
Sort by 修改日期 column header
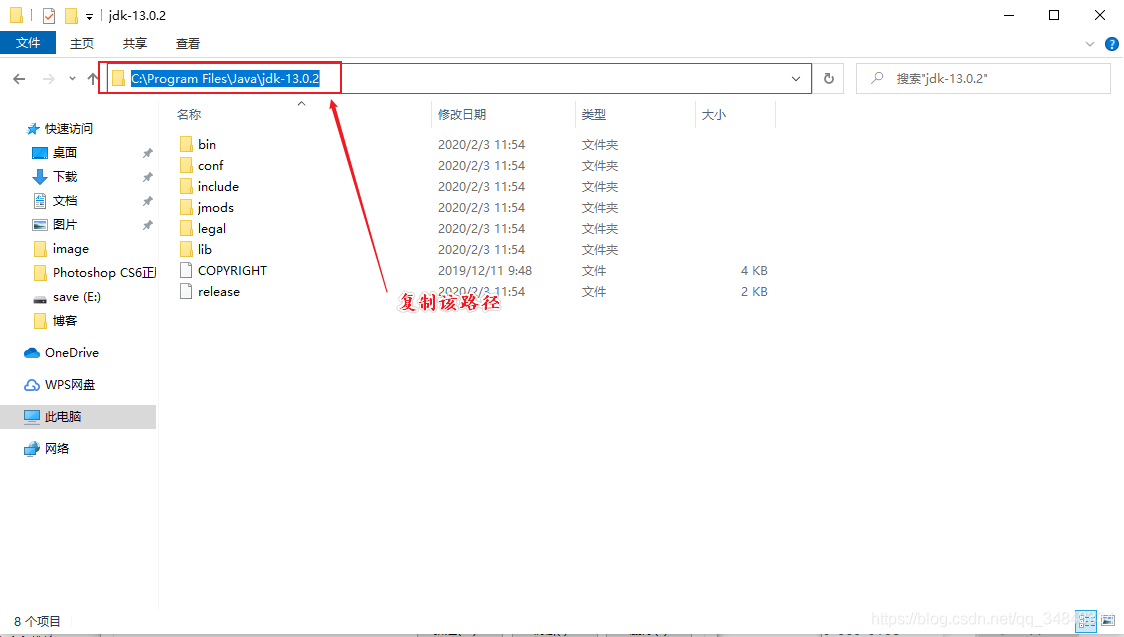pos(462,115)
